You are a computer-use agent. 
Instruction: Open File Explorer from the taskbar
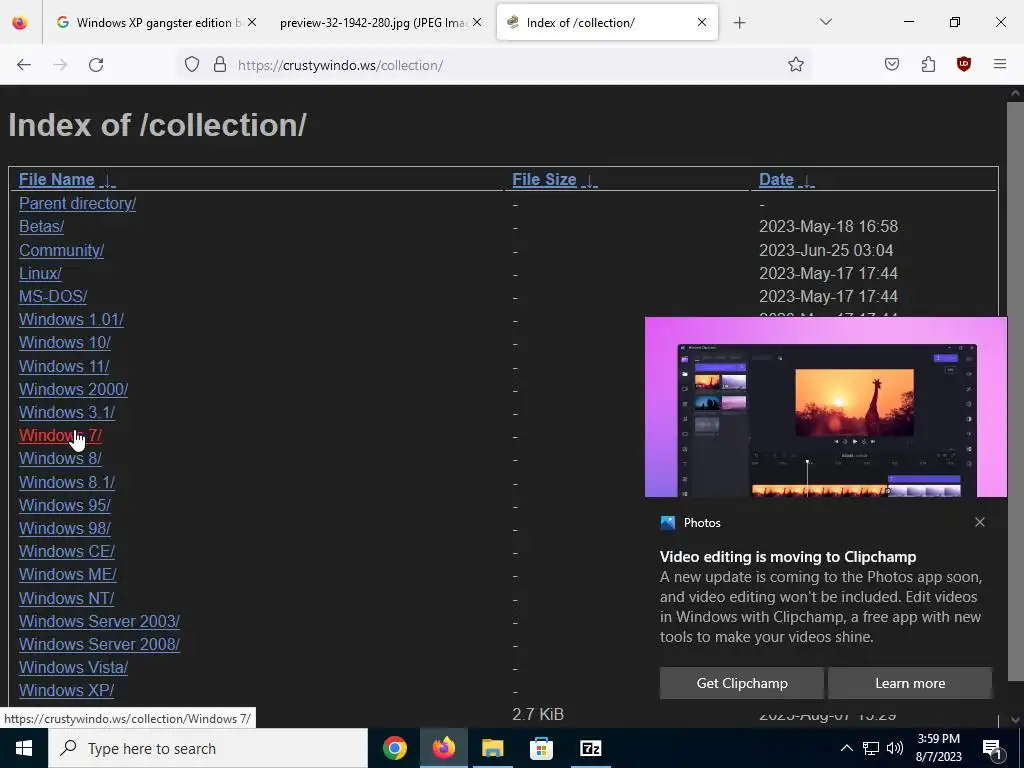click(492, 748)
